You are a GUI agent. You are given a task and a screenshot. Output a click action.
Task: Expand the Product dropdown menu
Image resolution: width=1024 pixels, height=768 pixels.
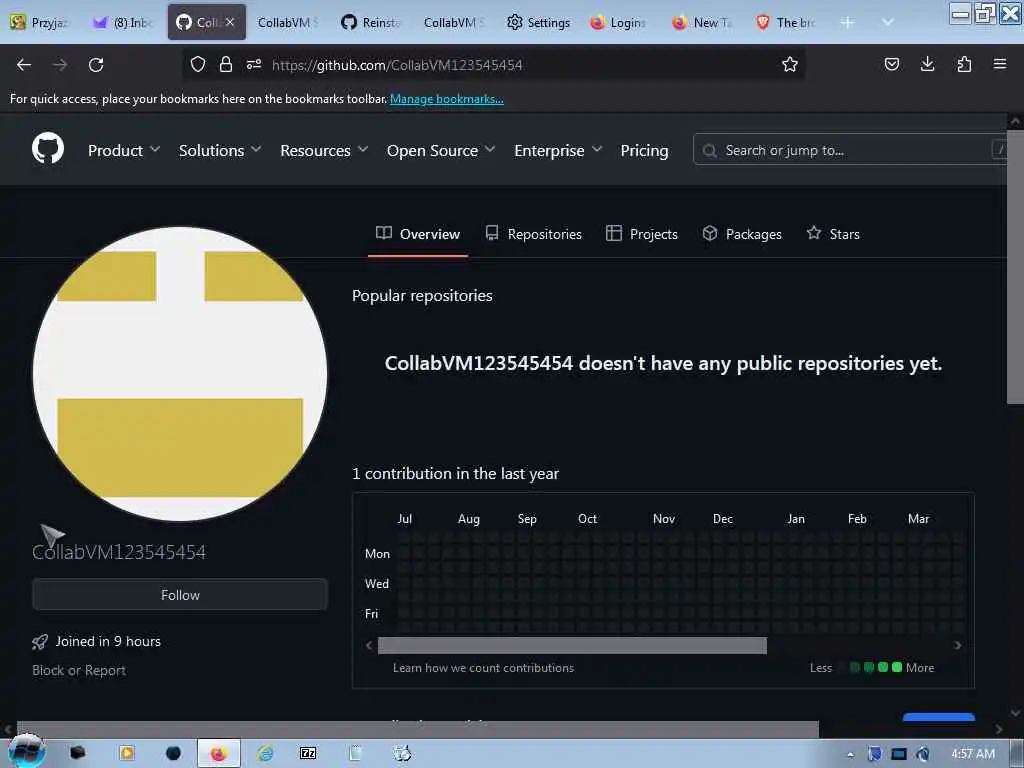[x=124, y=150]
